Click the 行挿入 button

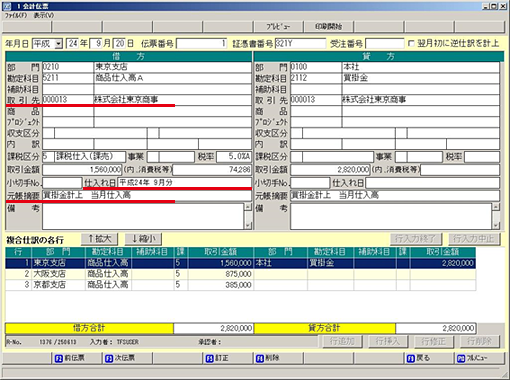[x=388, y=341]
